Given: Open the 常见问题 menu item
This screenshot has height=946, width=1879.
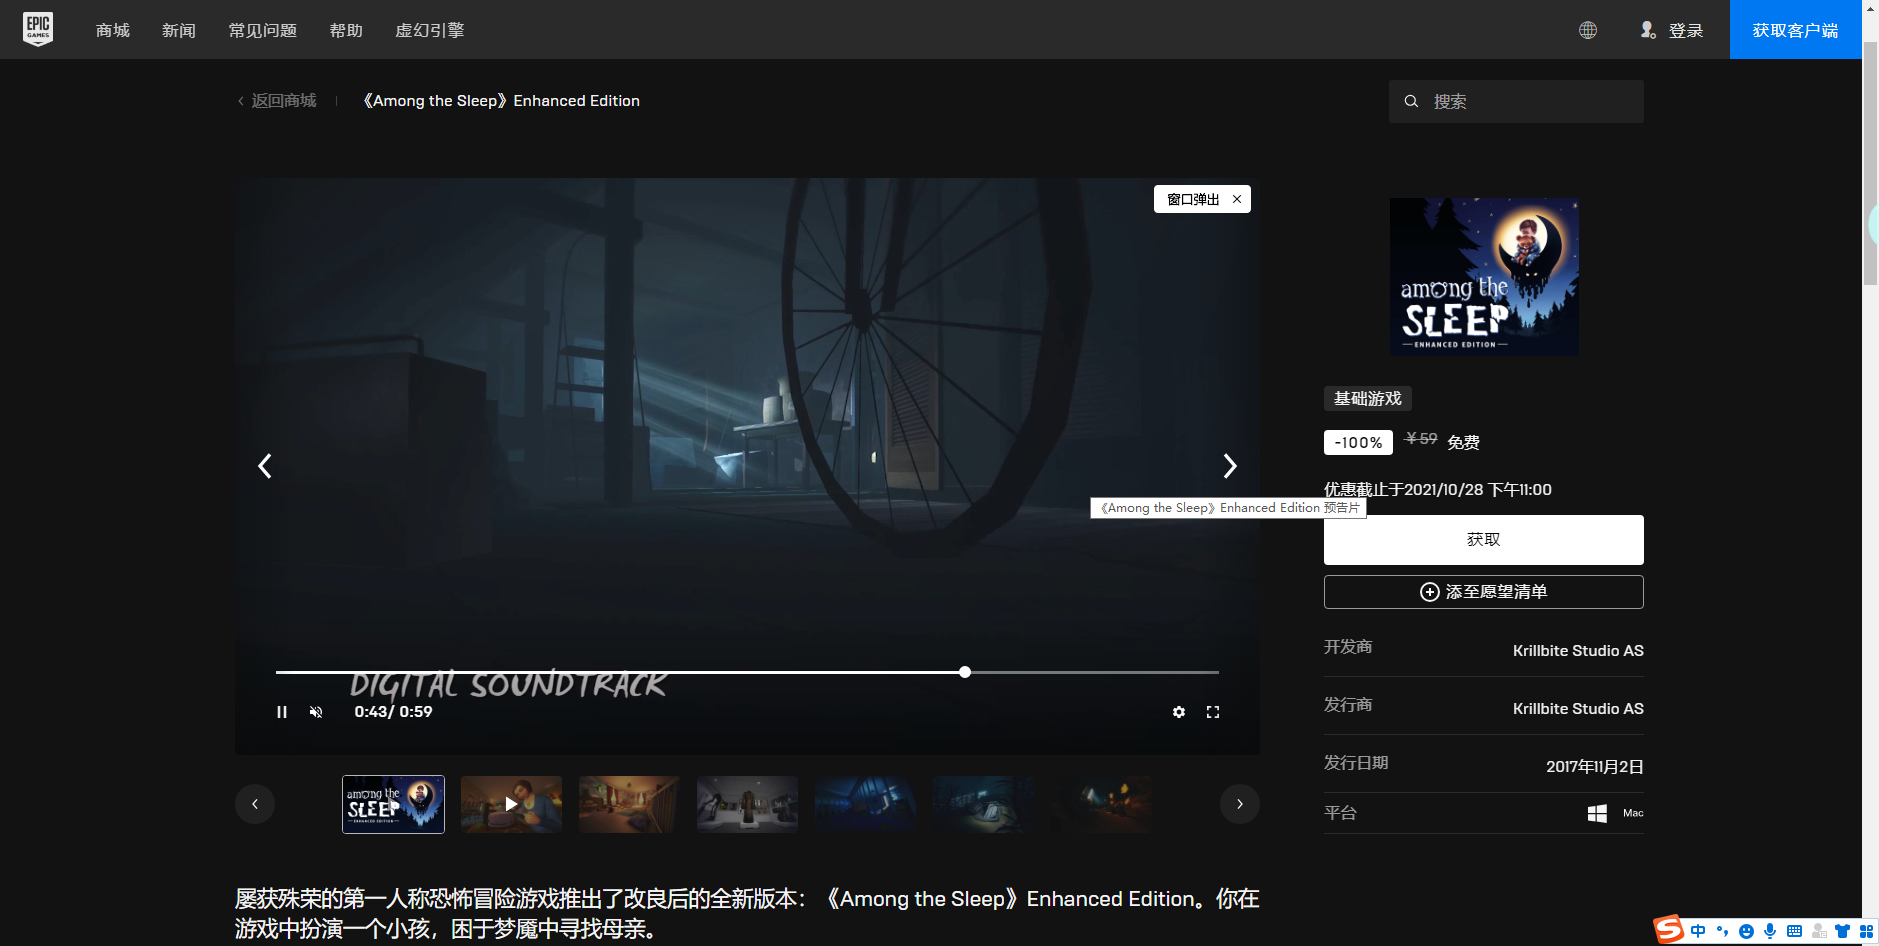Looking at the screenshot, I should click(x=263, y=30).
